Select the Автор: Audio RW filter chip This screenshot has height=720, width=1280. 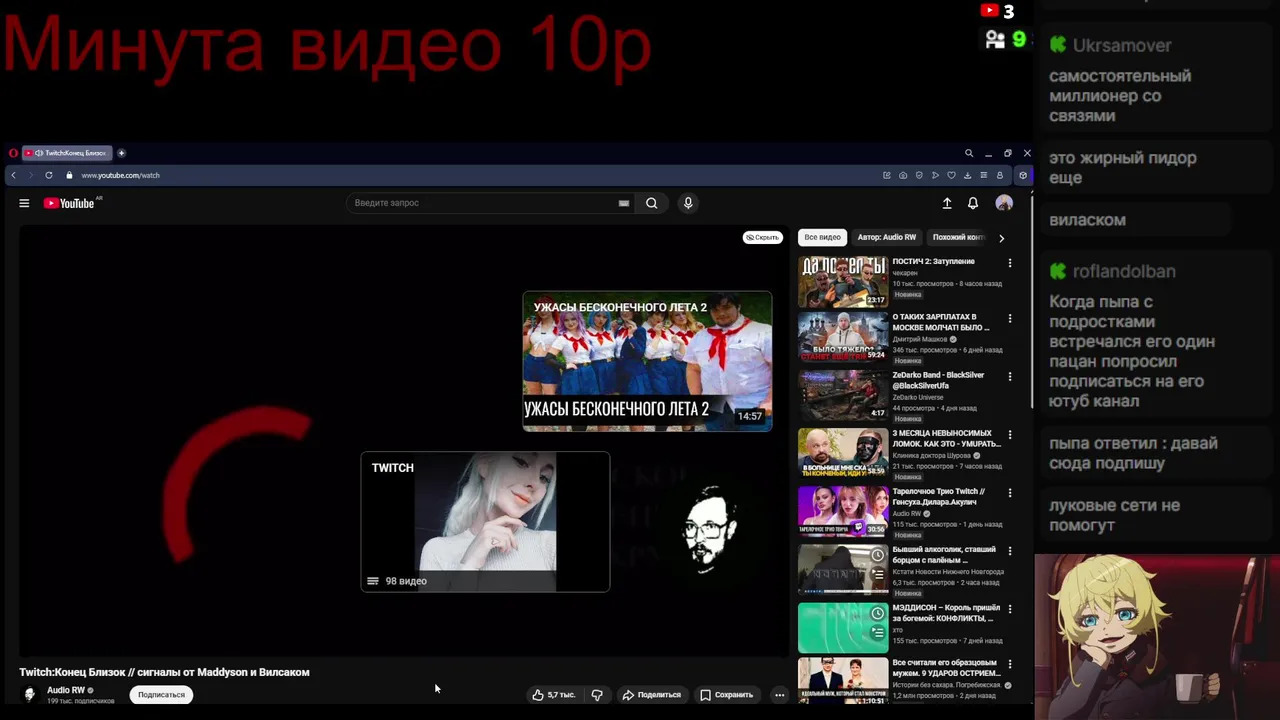[886, 237]
